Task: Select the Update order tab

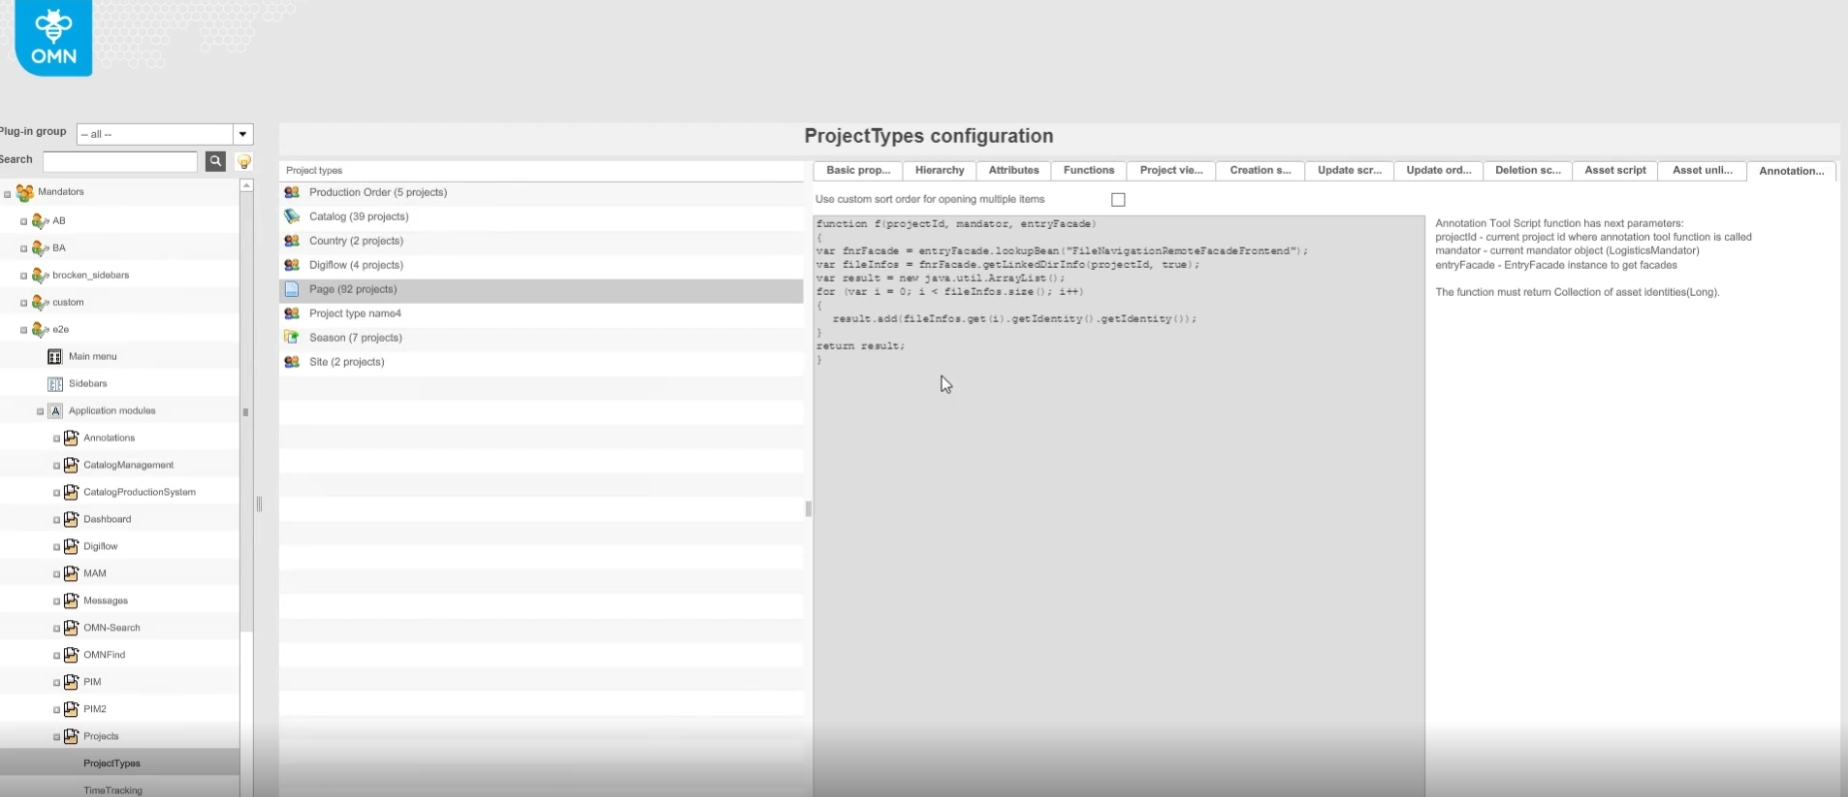Action: 1438,170
